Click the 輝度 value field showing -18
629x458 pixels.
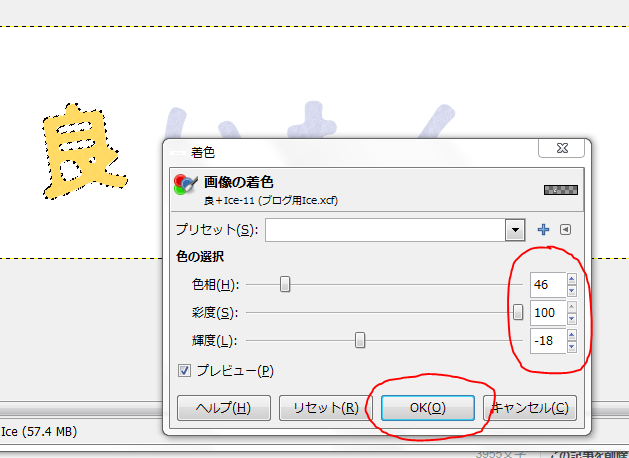pos(548,341)
